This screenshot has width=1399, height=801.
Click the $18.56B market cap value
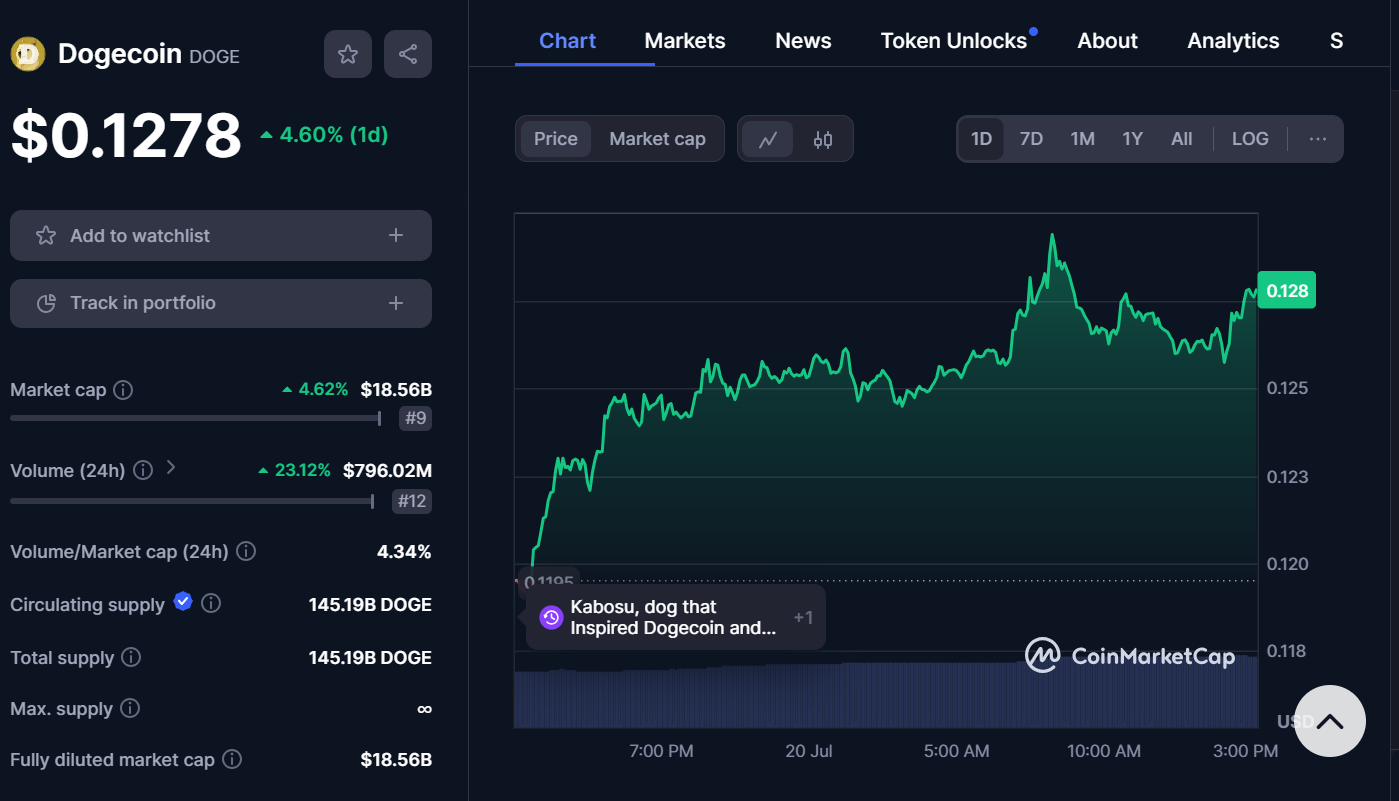[396, 390]
